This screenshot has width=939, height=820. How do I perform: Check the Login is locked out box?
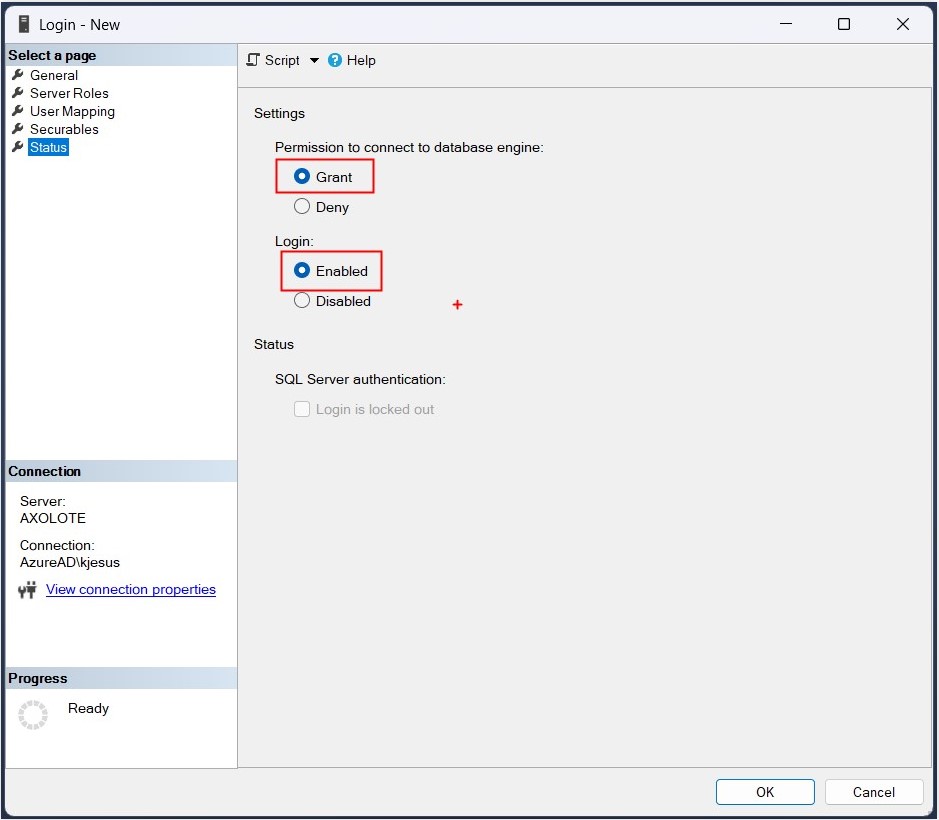click(x=302, y=409)
